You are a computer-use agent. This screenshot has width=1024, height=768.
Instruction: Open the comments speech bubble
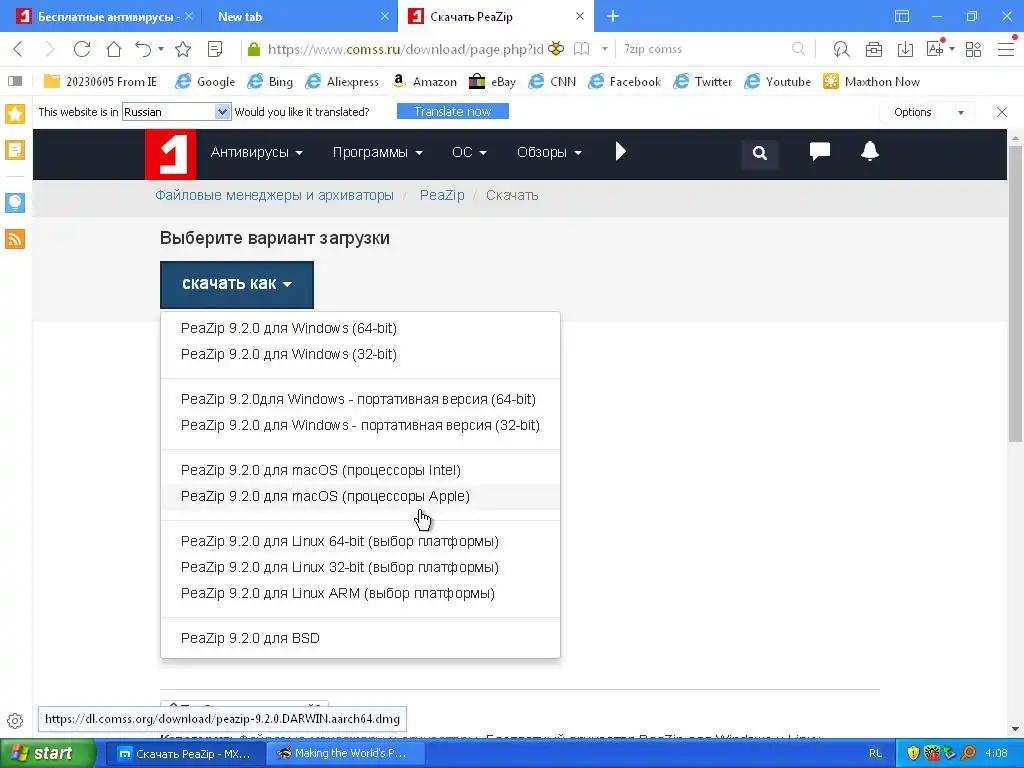click(820, 152)
